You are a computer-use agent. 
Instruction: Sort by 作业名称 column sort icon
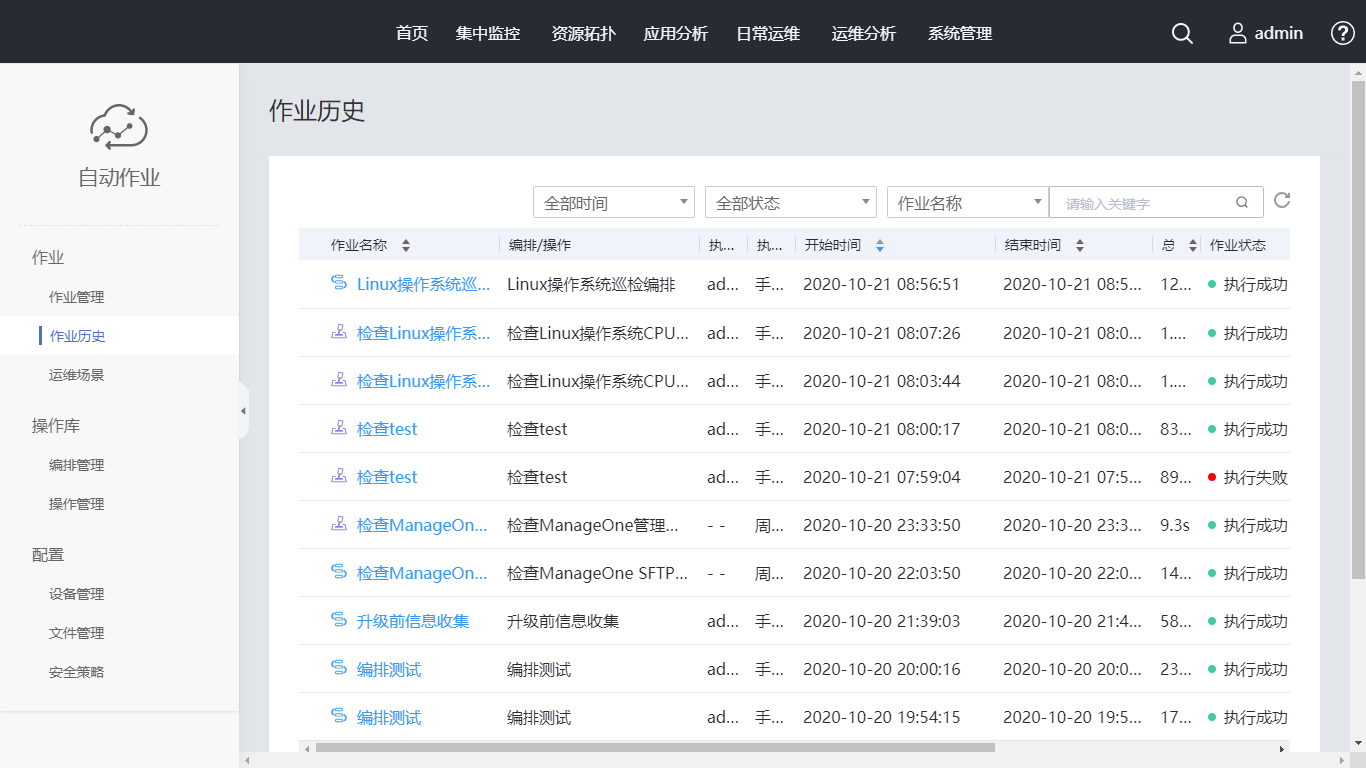[406, 245]
